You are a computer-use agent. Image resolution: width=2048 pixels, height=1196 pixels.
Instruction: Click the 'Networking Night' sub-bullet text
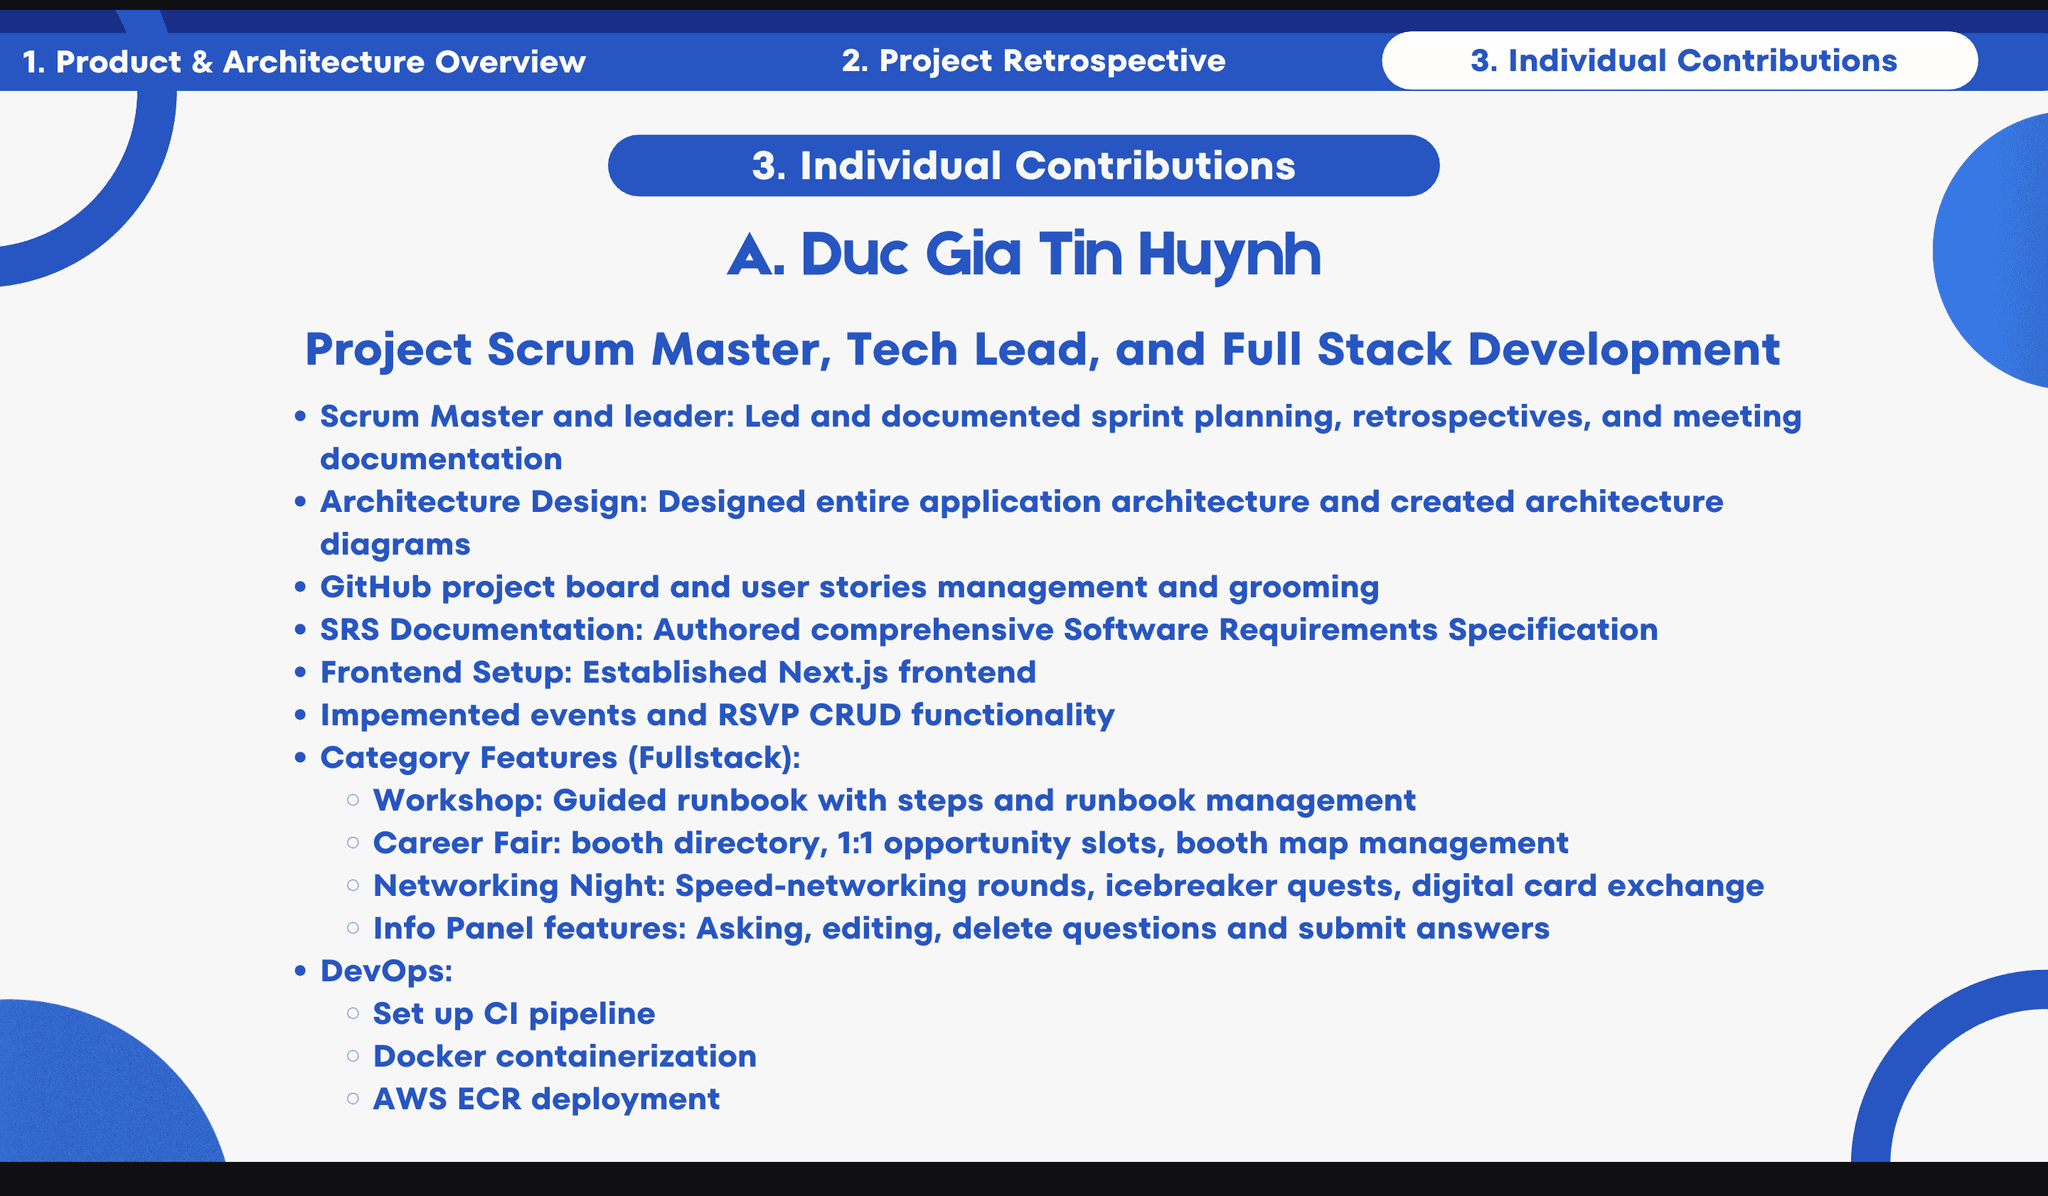point(1068,885)
